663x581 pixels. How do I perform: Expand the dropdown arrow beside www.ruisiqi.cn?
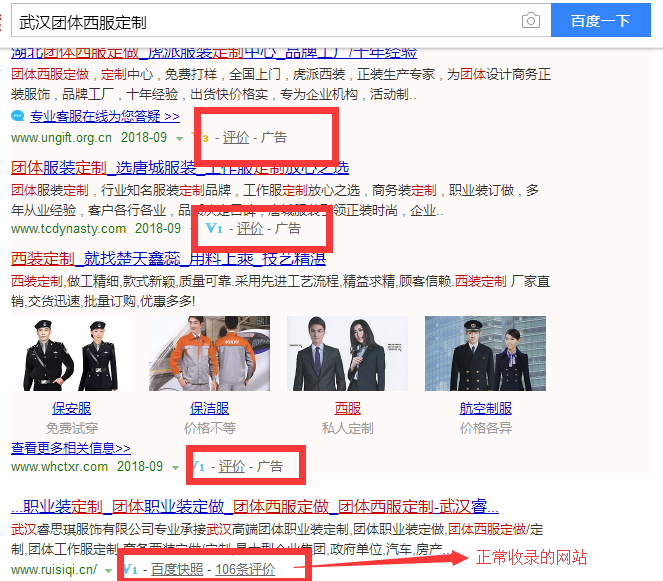click(109, 571)
